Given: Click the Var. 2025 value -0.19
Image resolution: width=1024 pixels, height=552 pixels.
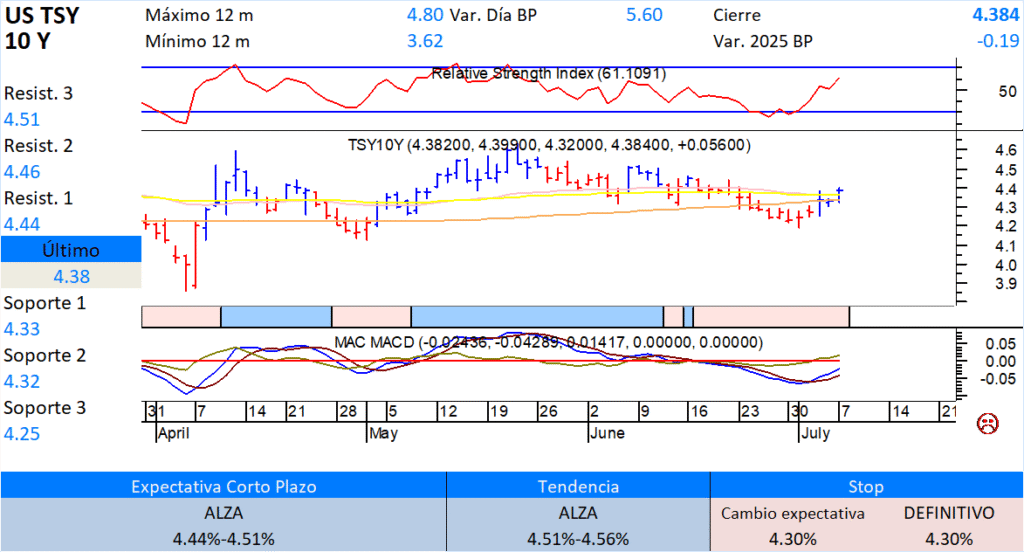Looking at the screenshot, I should tap(998, 41).
